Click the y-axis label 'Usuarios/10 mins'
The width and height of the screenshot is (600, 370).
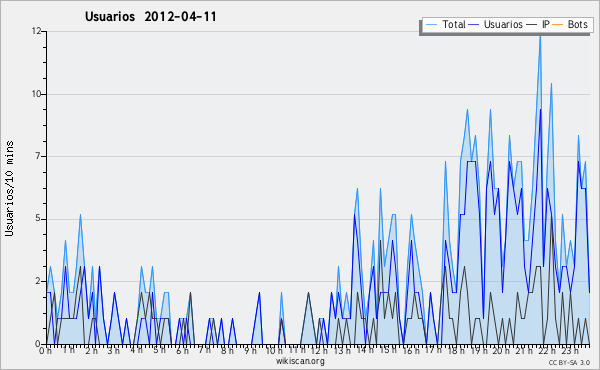tap(9, 188)
